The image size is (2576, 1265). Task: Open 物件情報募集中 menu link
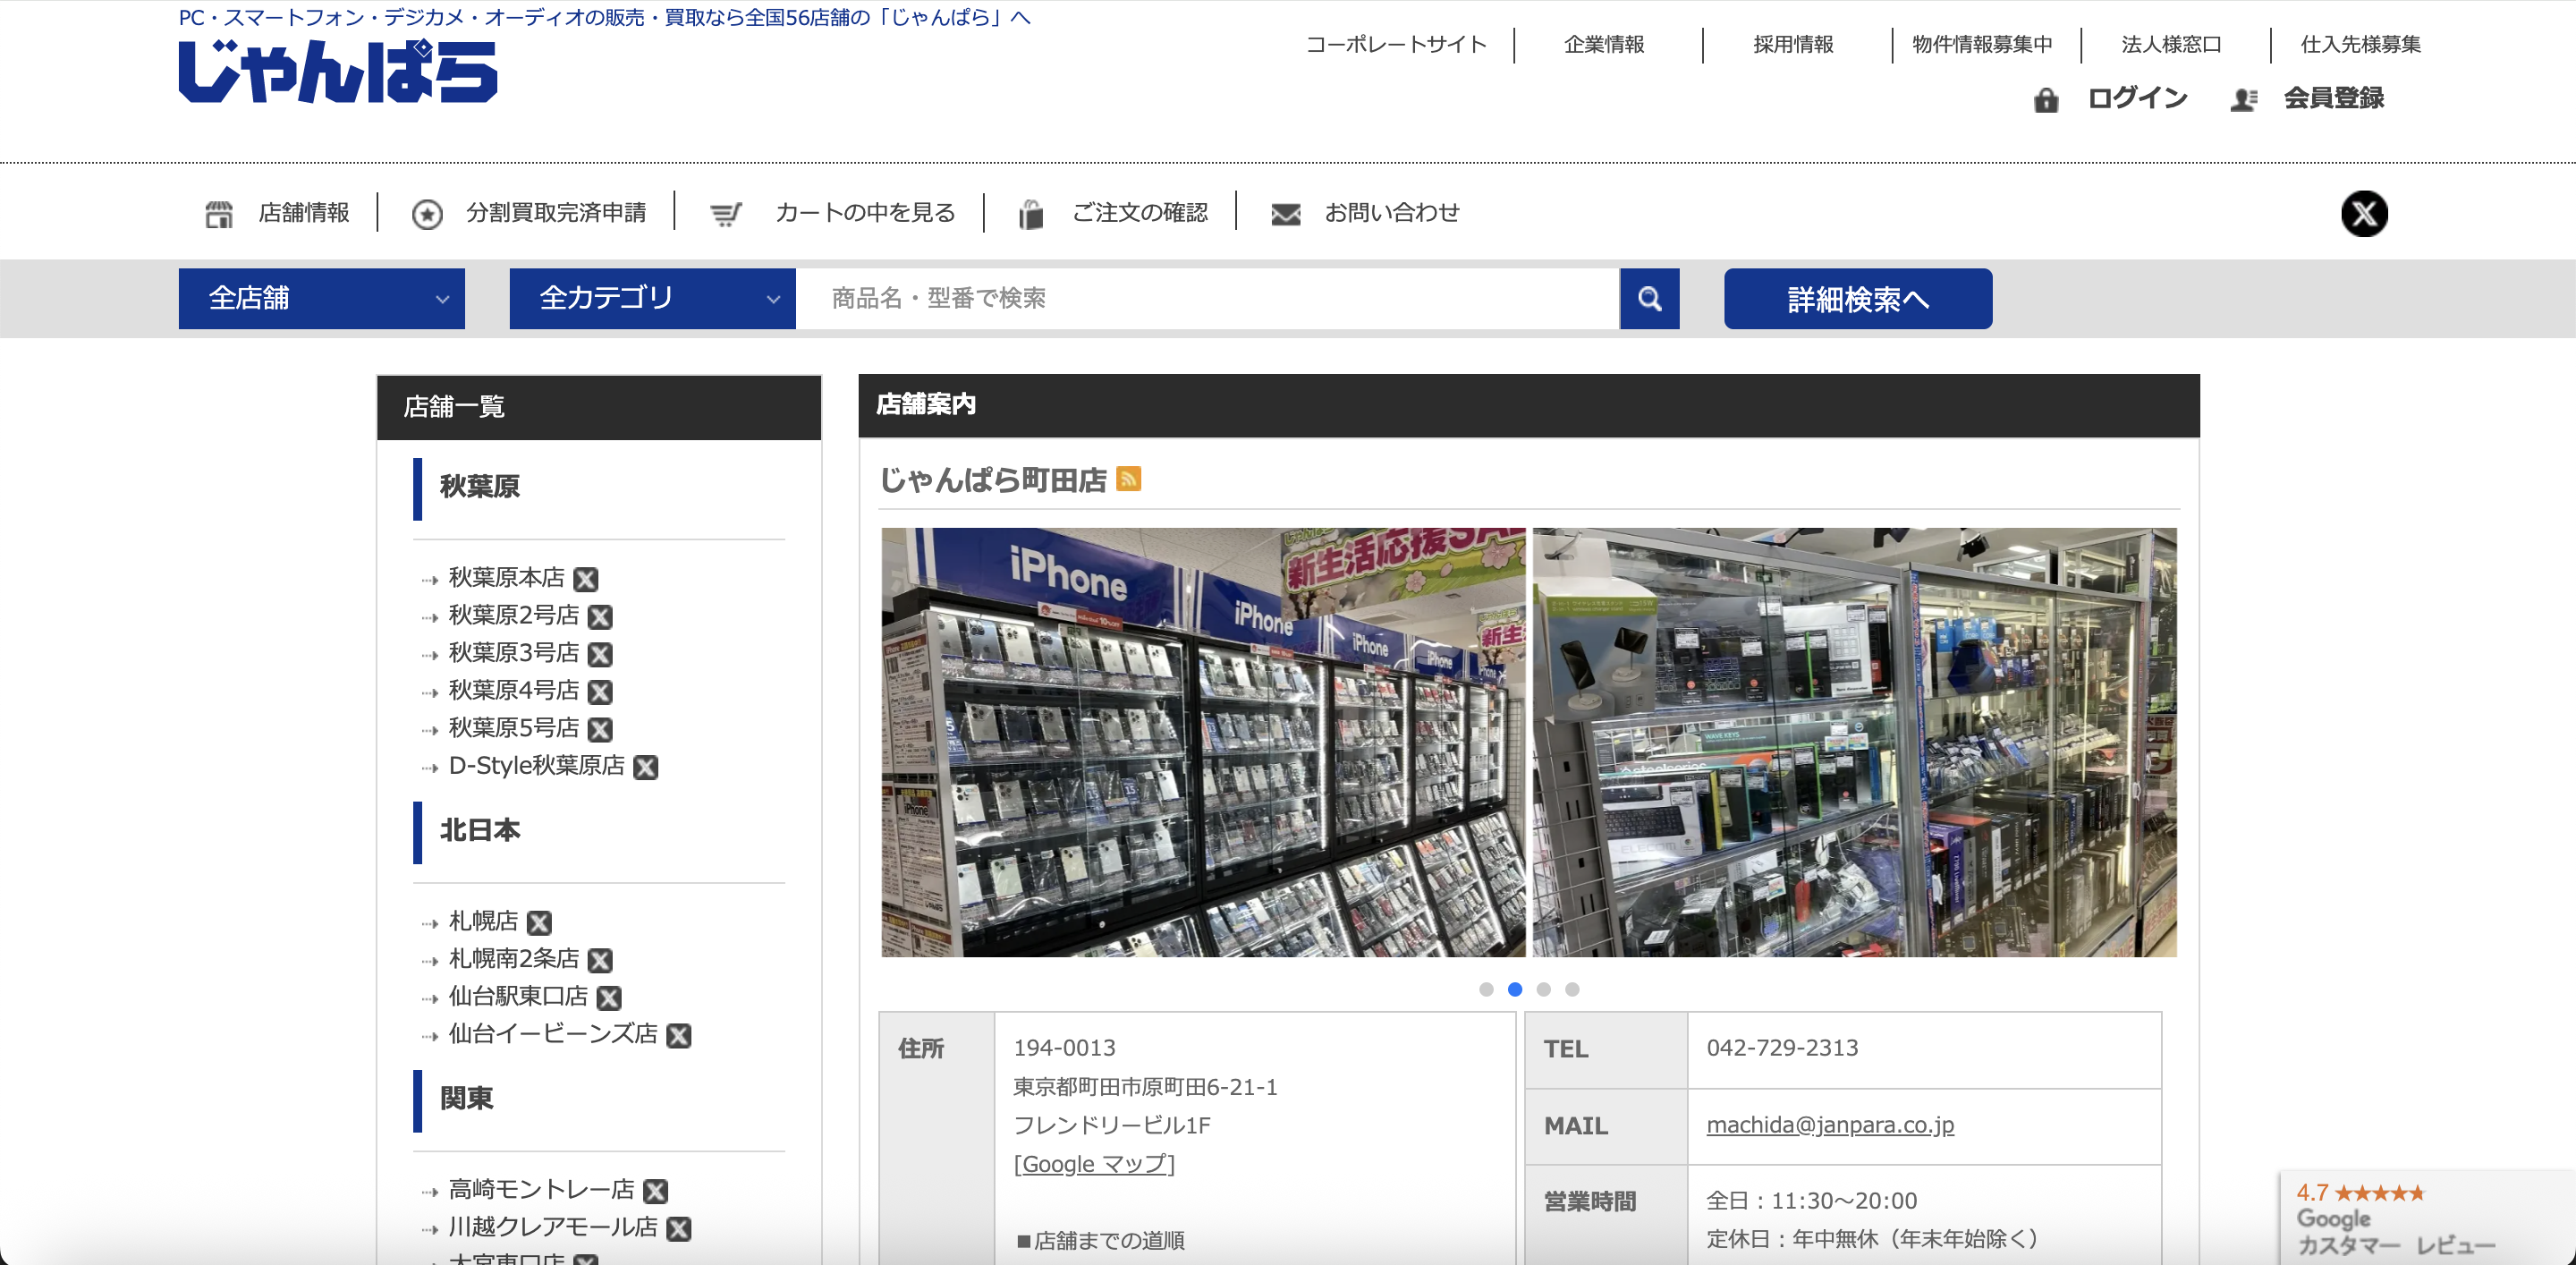tap(1982, 44)
